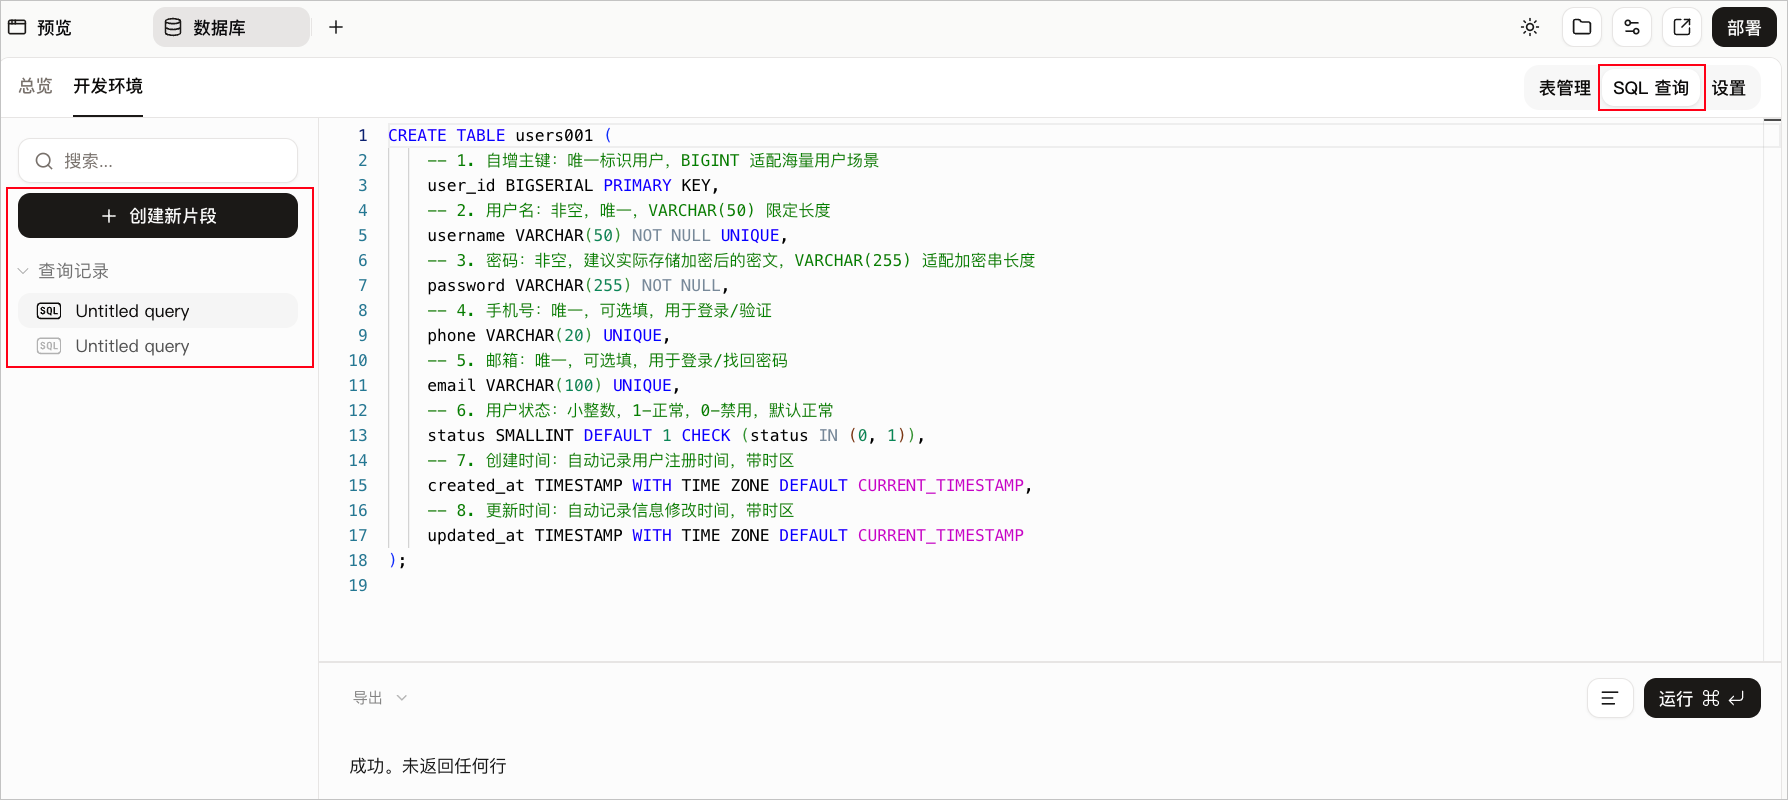
Task: Open the folder icon in top bar
Action: tap(1582, 28)
